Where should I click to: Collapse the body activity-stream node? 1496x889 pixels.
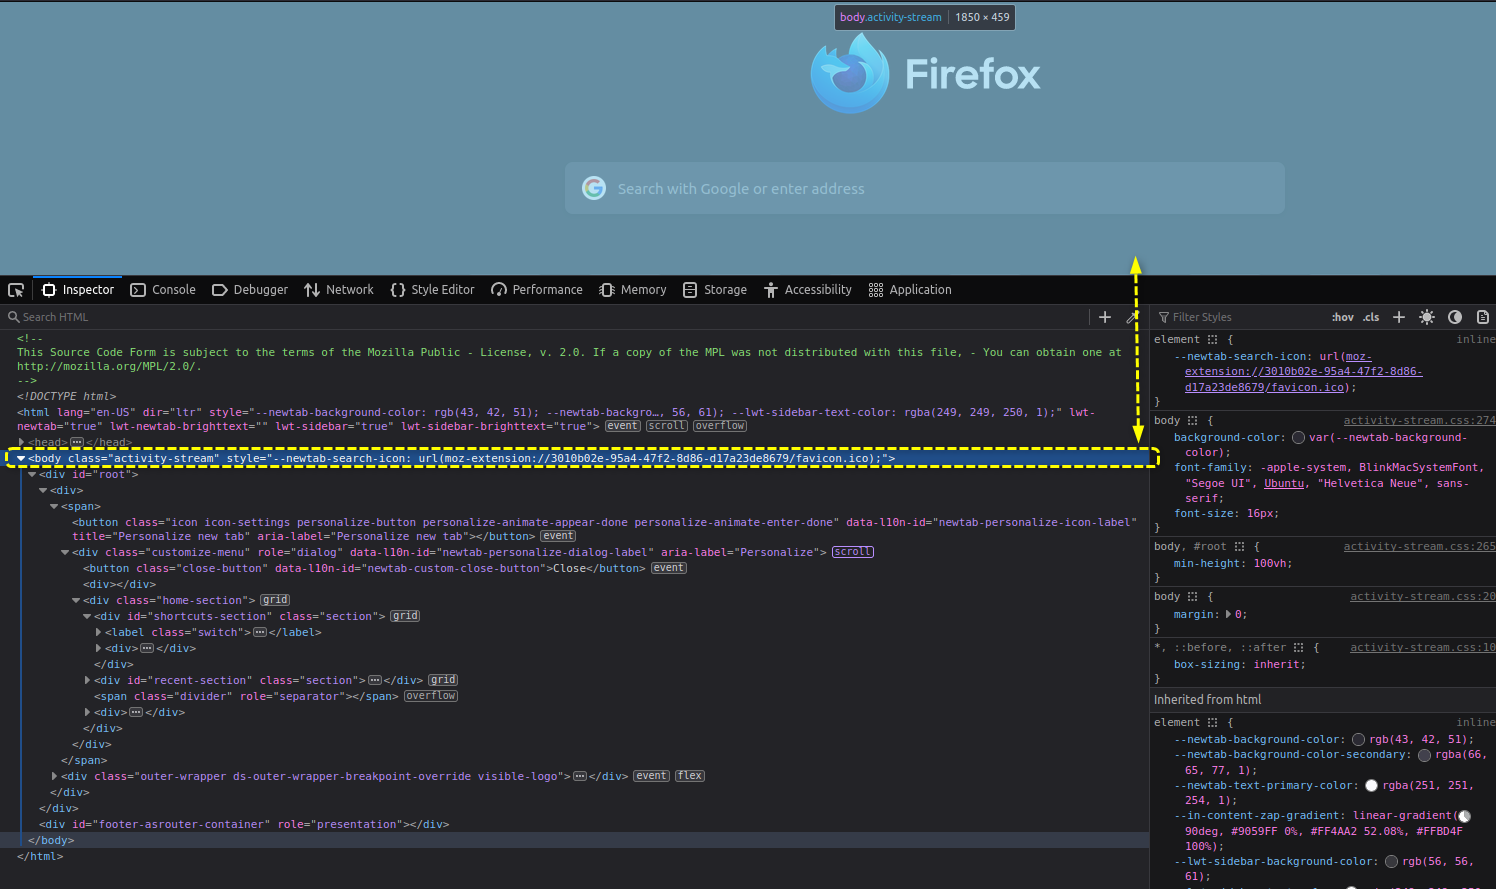(21, 458)
